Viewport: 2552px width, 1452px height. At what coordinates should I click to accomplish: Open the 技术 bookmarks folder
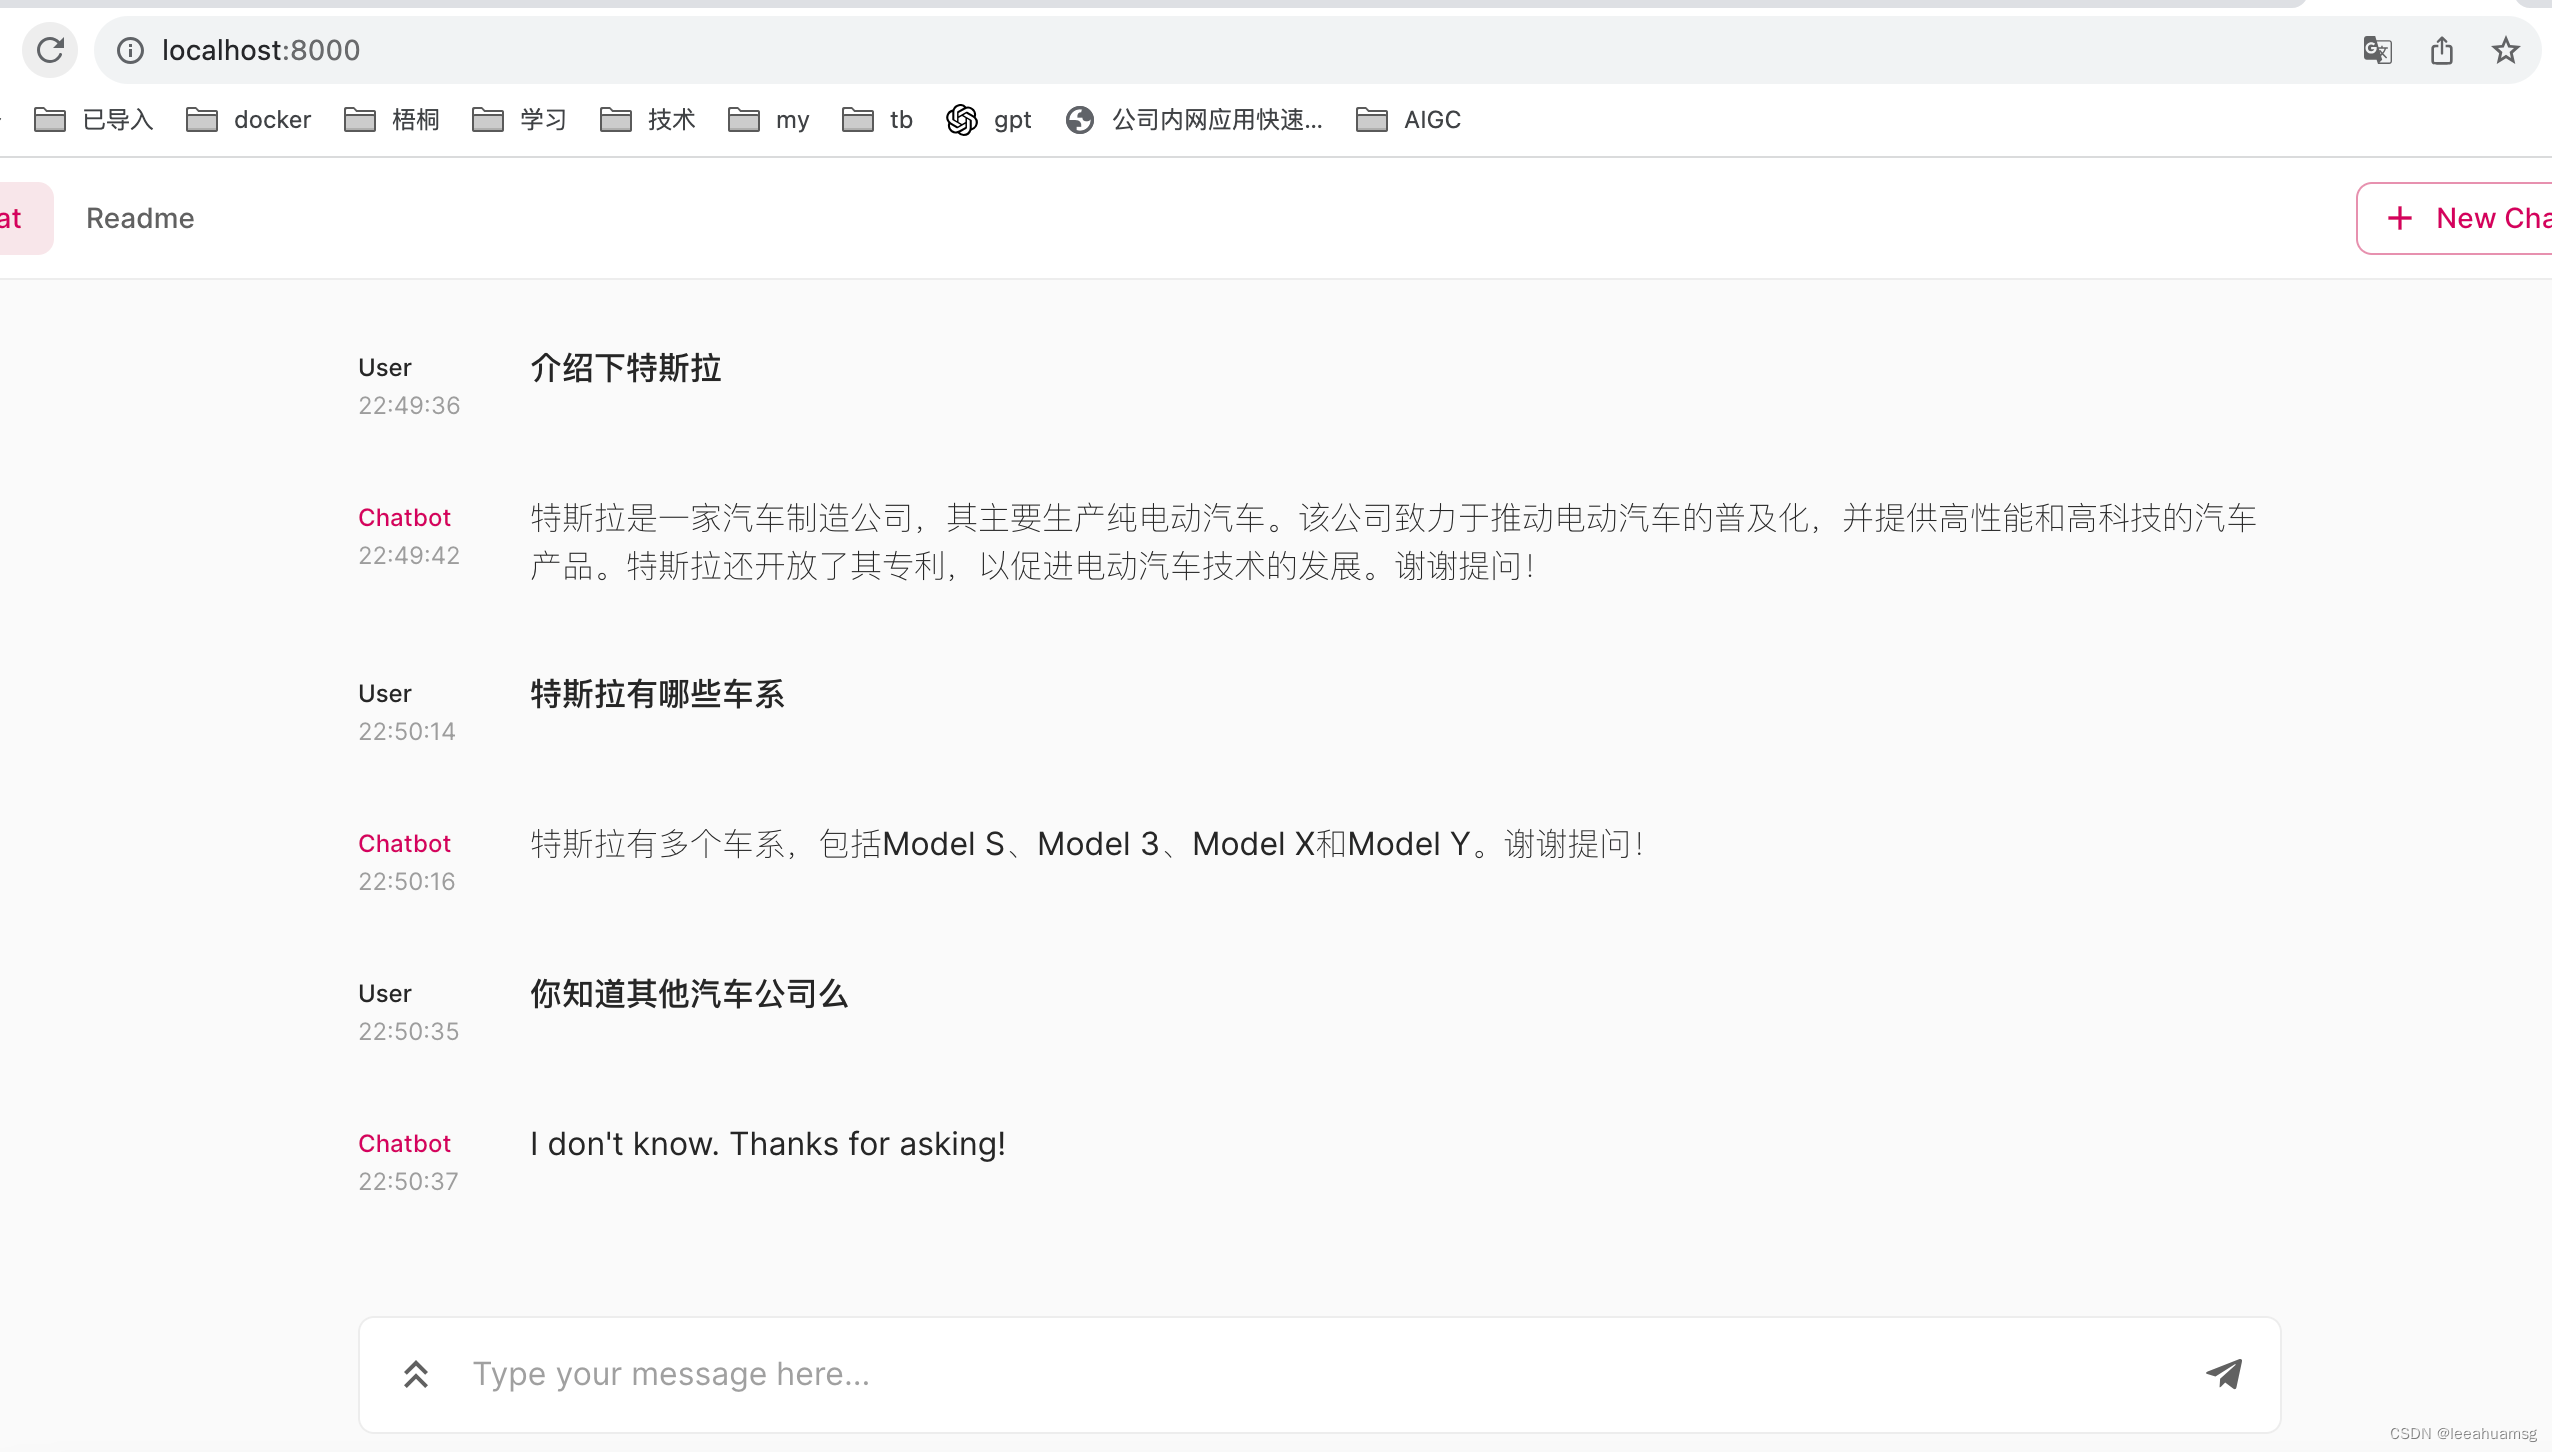point(647,120)
